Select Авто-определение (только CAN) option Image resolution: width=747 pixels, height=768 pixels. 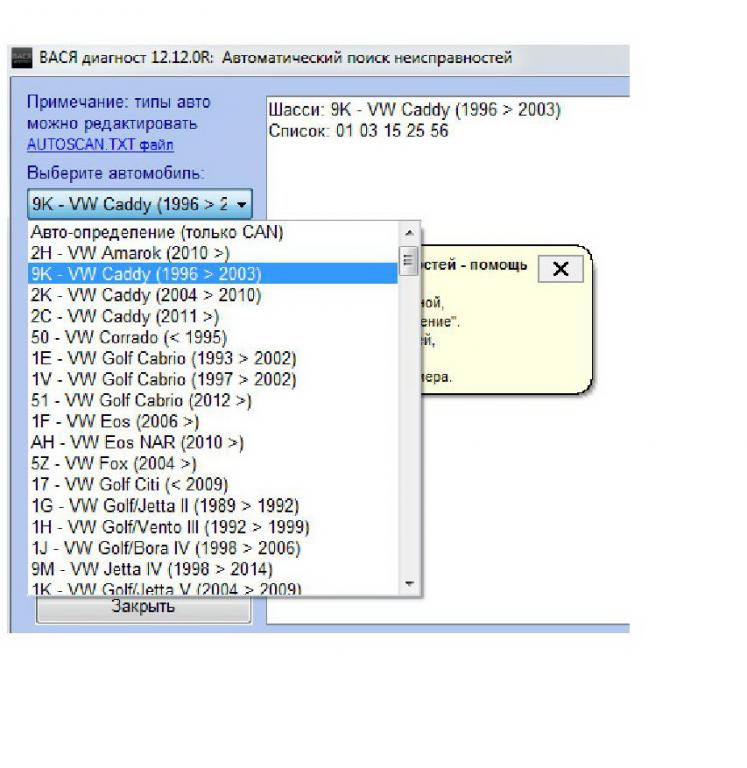(x=213, y=232)
